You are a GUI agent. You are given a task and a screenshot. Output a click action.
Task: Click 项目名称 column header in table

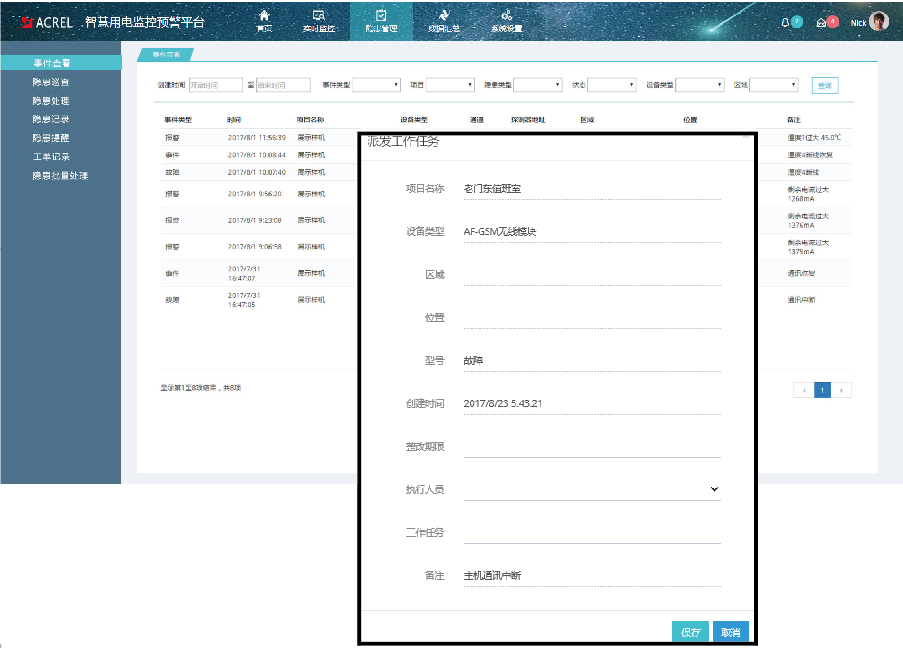[x=310, y=120]
